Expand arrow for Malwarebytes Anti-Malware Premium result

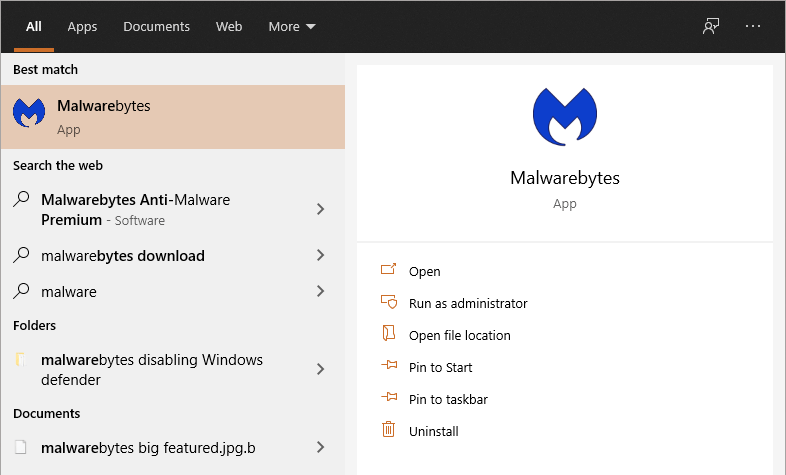pyautogui.click(x=320, y=209)
